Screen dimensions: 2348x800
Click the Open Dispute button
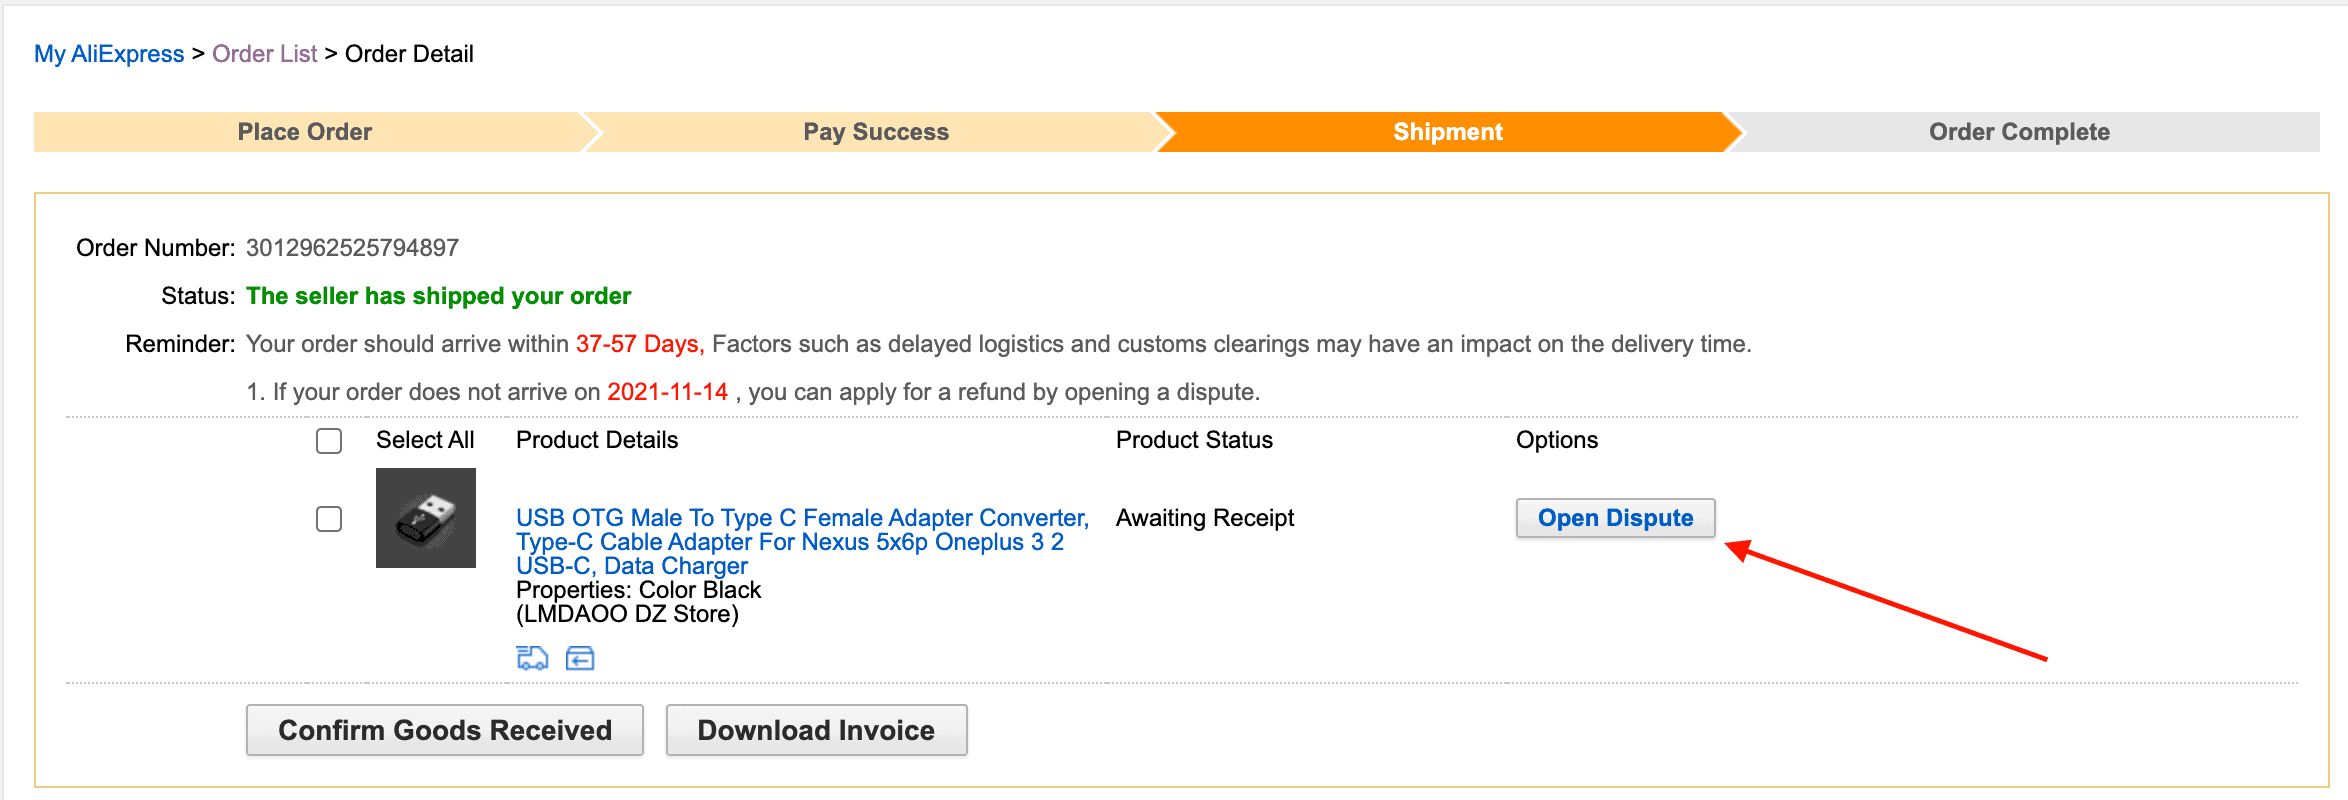point(1615,518)
